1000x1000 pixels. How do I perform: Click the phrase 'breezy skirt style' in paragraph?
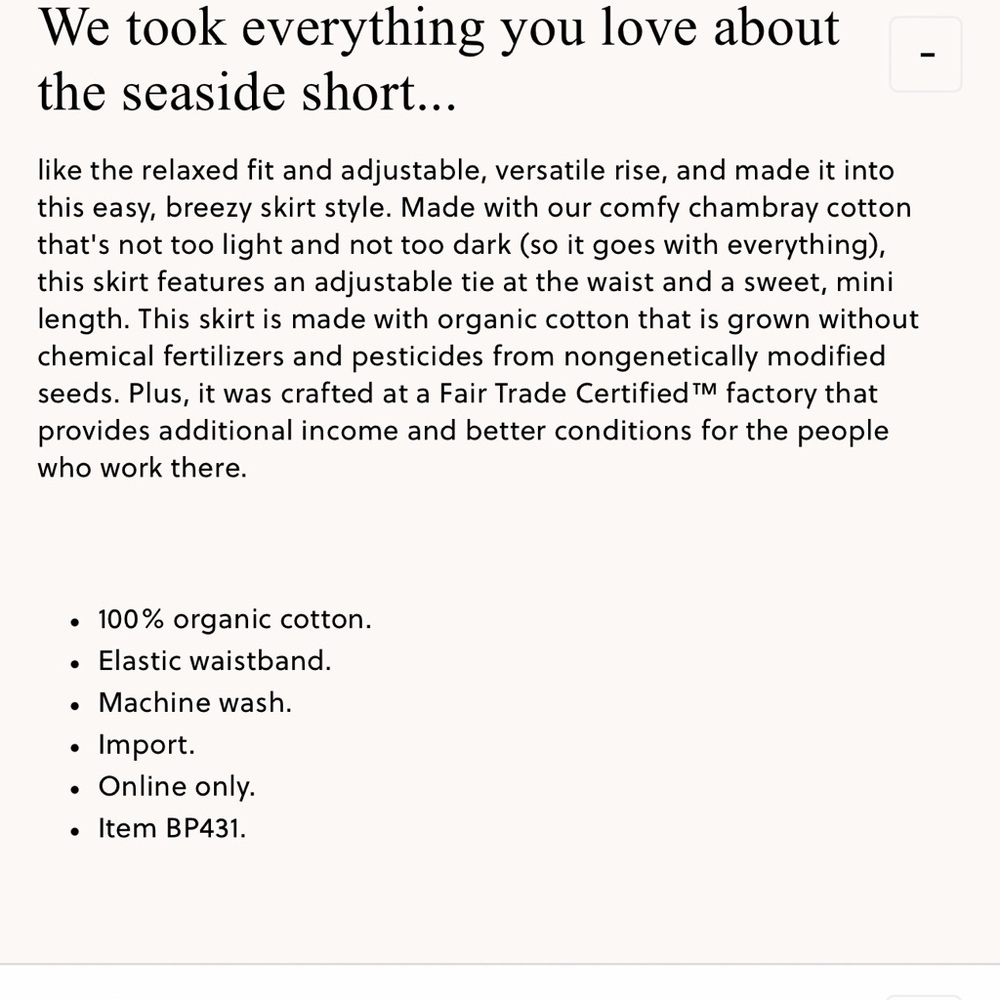pos(277,208)
